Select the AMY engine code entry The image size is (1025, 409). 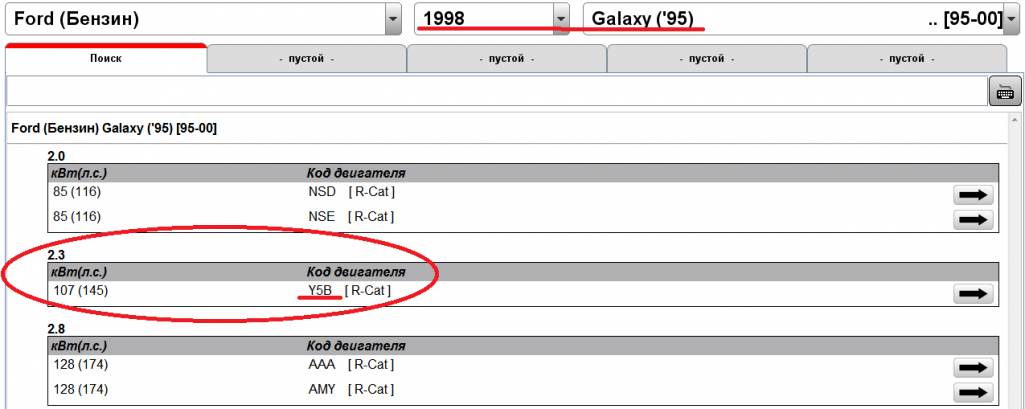click(x=322, y=389)
